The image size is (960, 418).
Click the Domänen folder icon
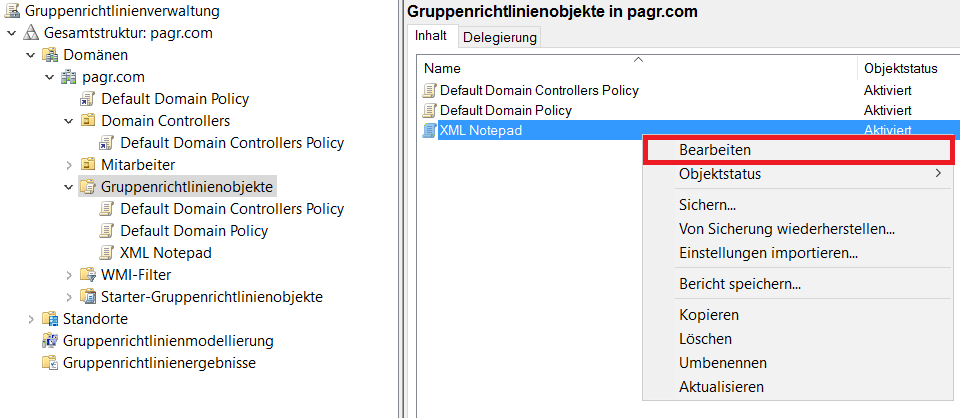(x=50, y=55)
